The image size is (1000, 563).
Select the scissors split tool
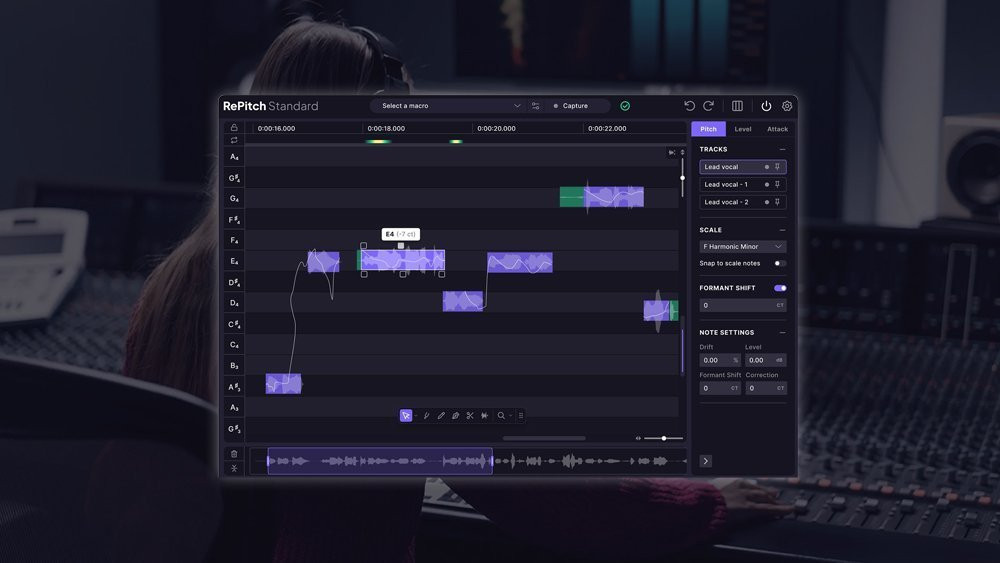point(470,415)
